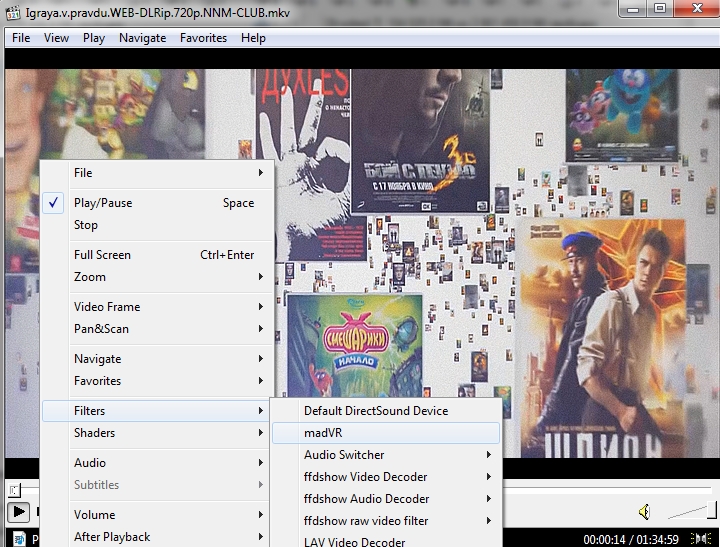Image resolution: width=720 pixels, height=547 pixels.
Task: Close the media player window
Action: point(695,9)
